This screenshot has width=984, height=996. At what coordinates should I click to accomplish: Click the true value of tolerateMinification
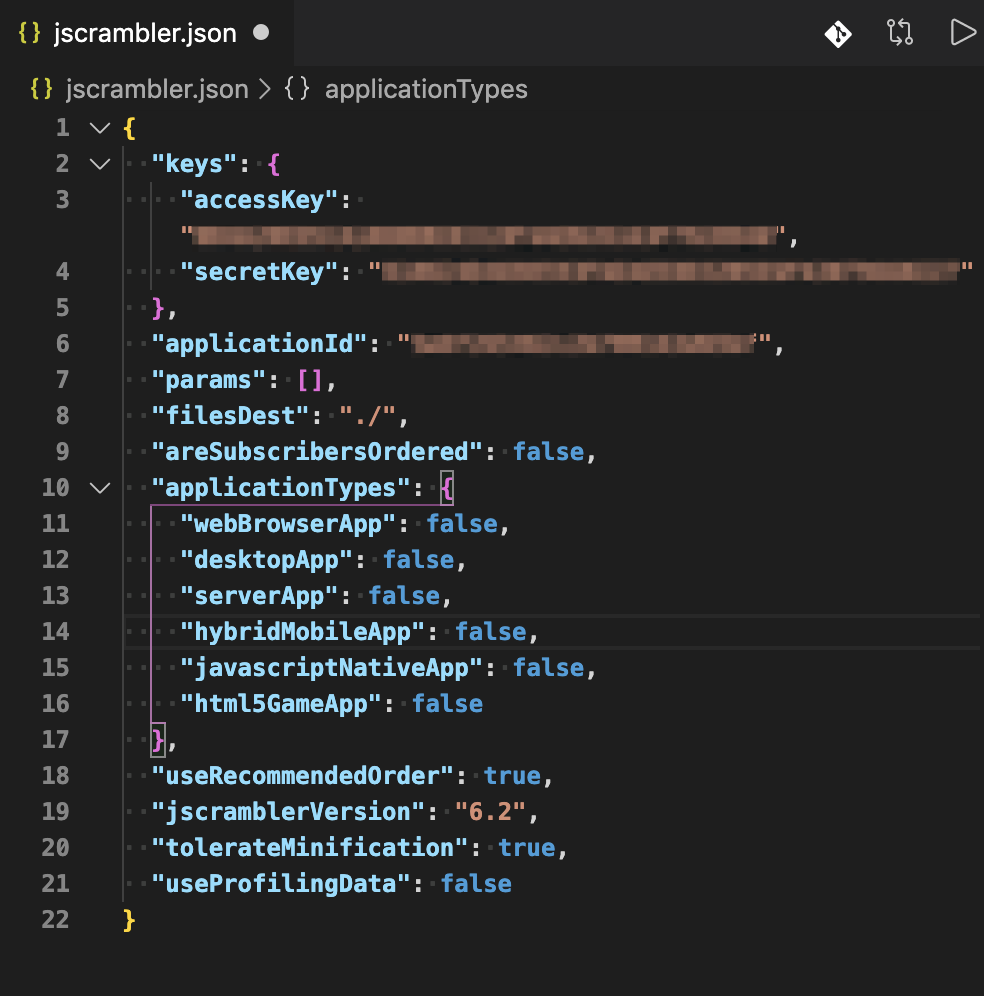527,848
